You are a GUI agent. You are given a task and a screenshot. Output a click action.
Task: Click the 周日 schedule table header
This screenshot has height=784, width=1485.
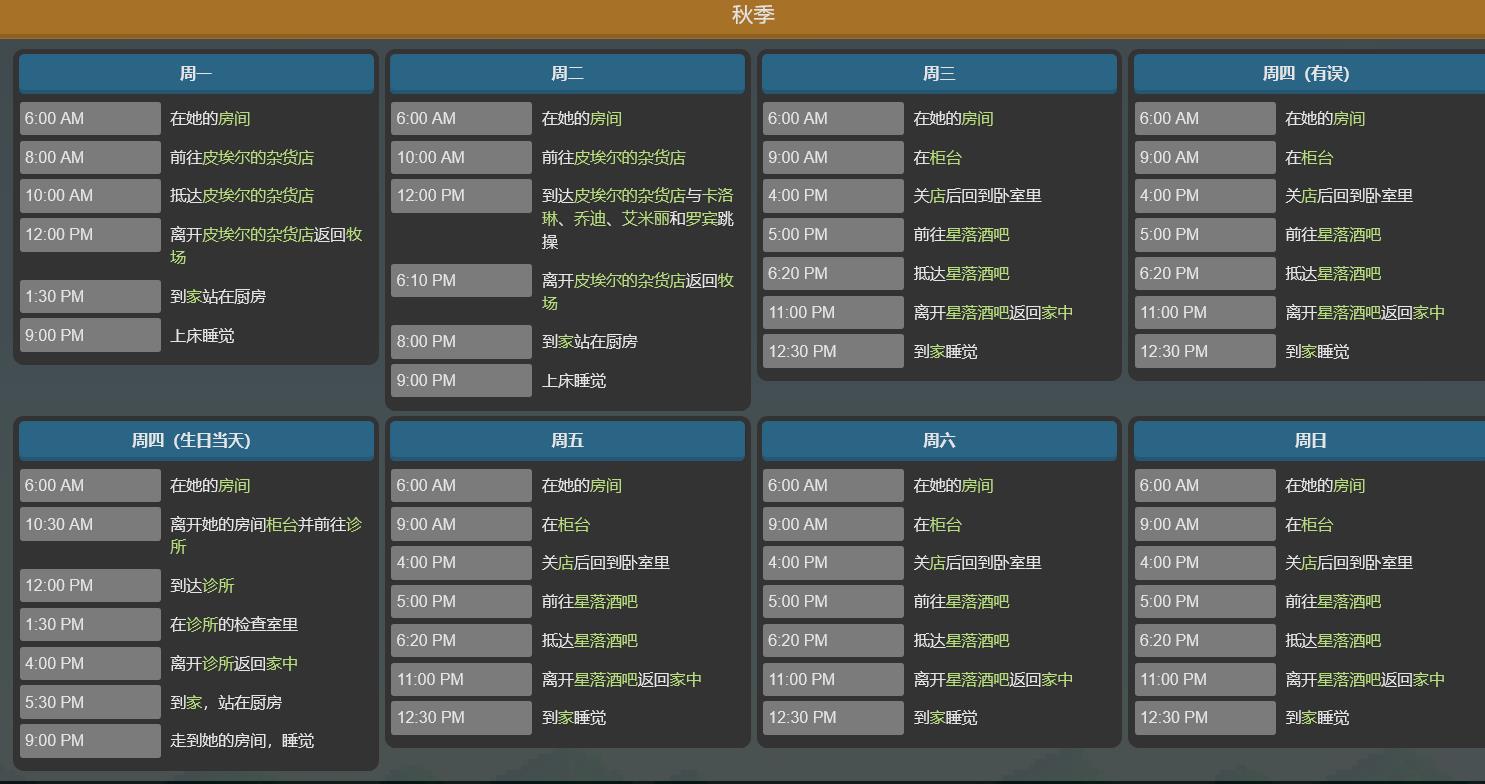(x=1309, y=441)
